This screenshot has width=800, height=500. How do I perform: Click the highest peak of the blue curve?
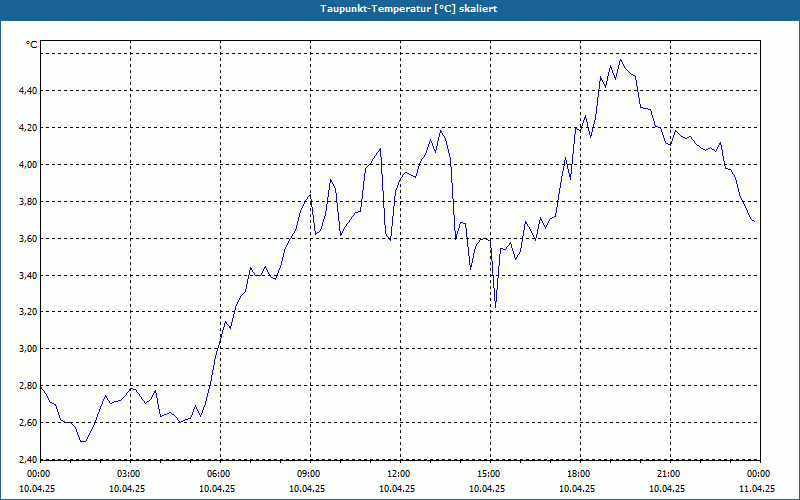(x=620, y=60)
